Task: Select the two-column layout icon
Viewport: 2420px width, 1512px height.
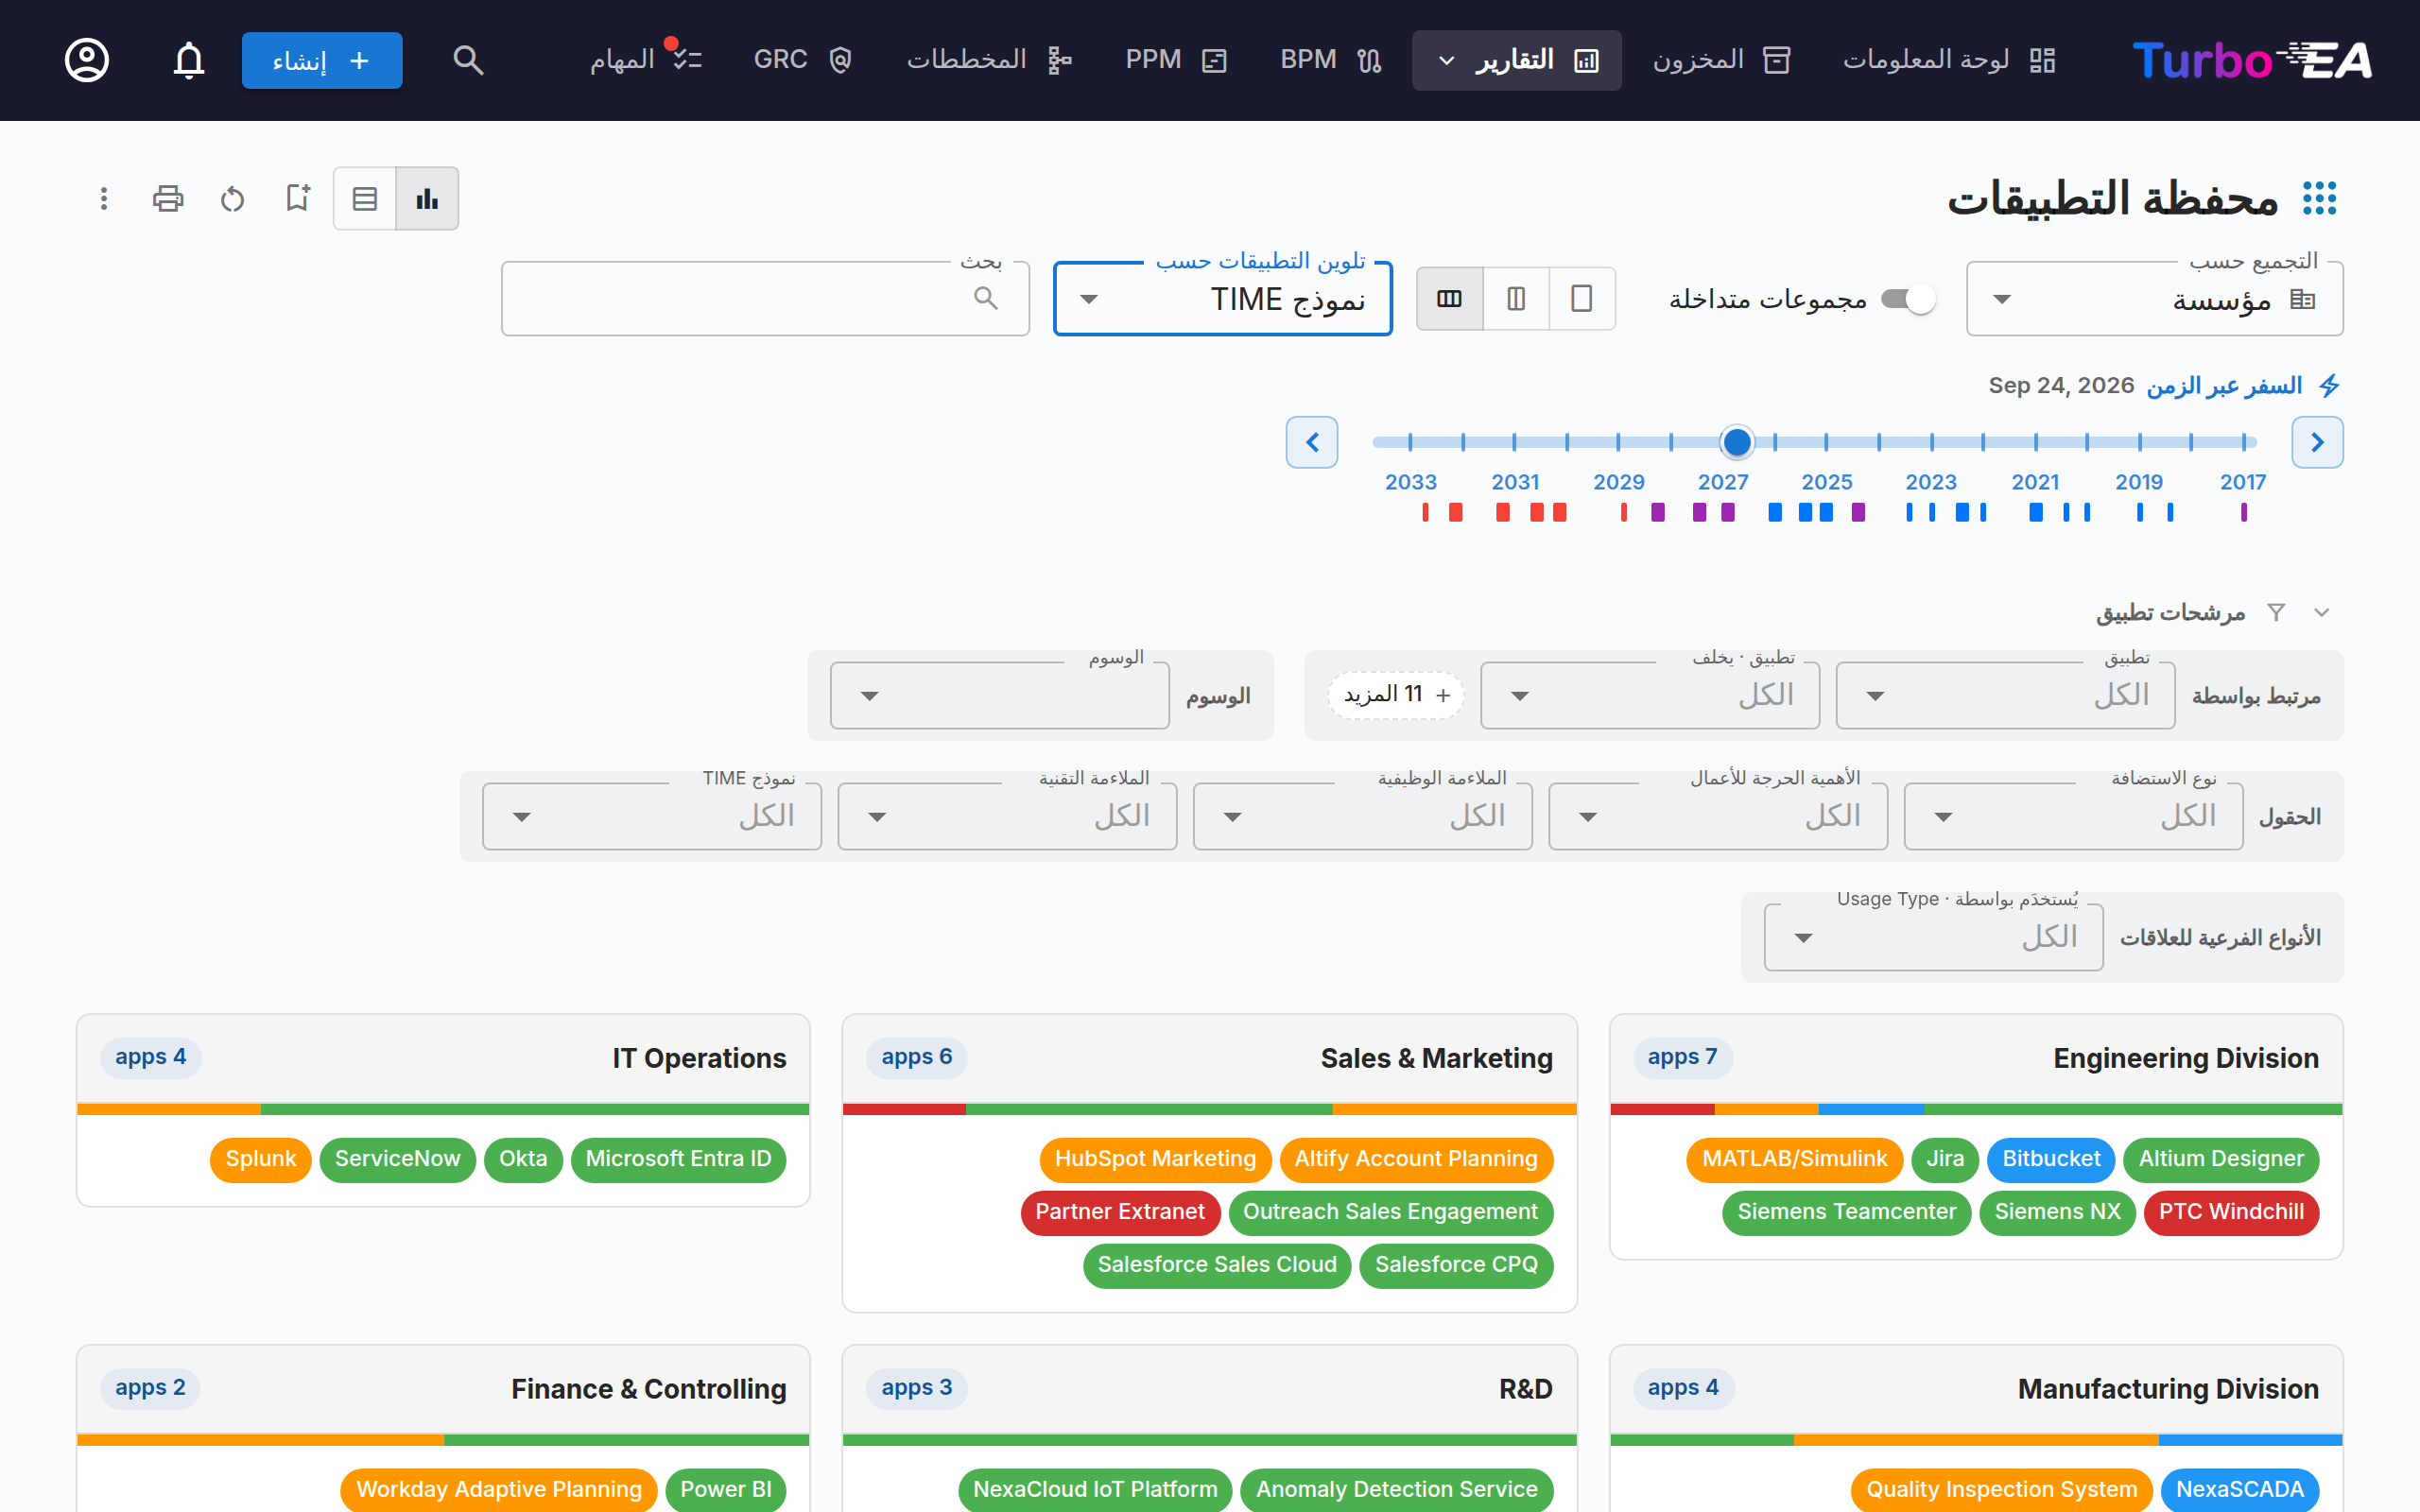Action: click(1516, 298)
